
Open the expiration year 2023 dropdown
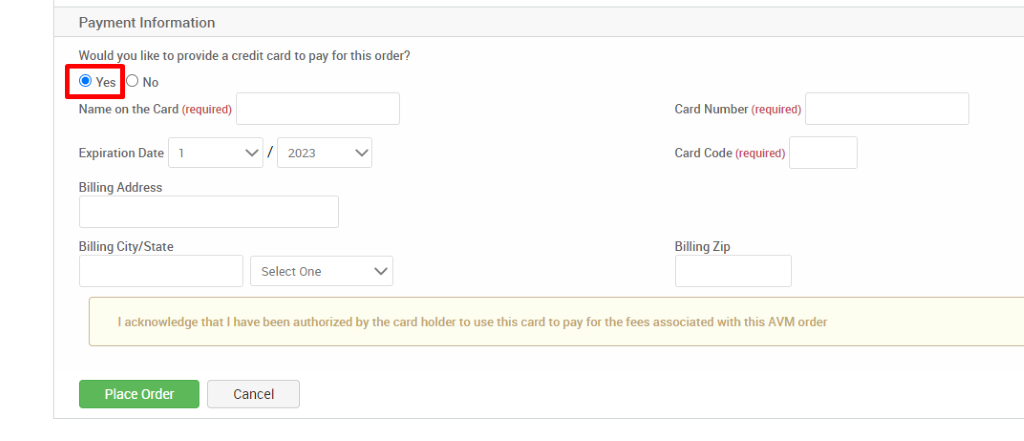coord(325,153)
